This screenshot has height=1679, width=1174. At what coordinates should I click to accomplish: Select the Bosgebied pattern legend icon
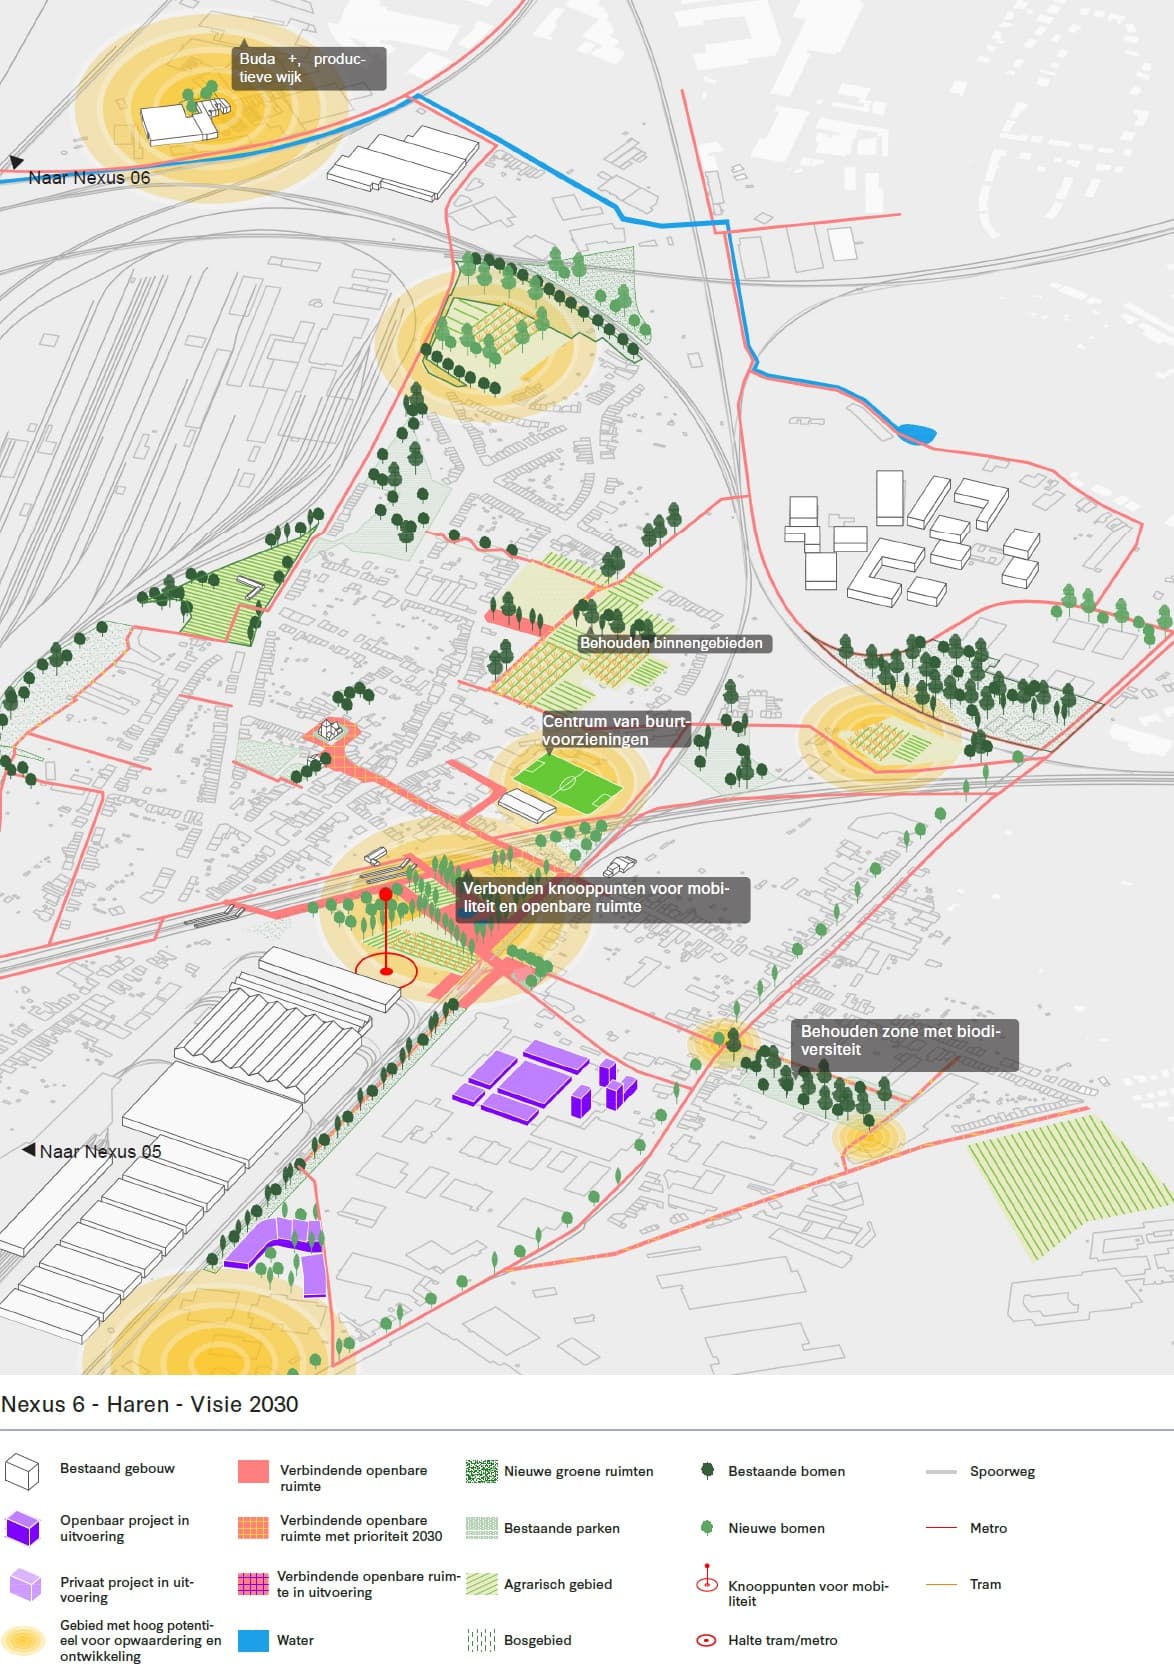tap(481, 1640)
